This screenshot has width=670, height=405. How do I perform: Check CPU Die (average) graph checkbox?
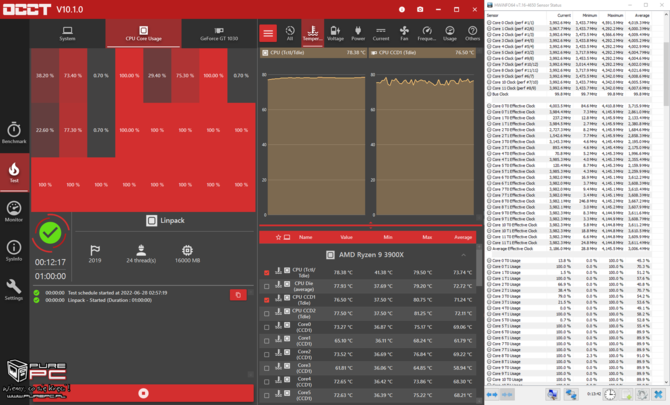click(267, 286)
